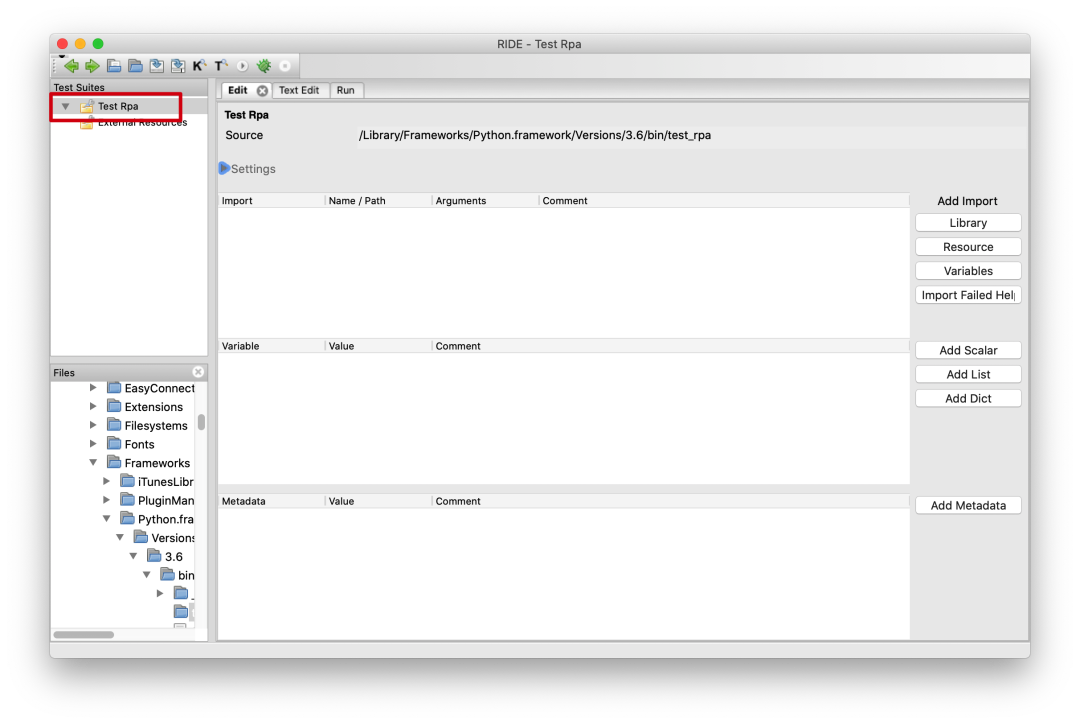Click the Library import button

click(x=968, y=223)
